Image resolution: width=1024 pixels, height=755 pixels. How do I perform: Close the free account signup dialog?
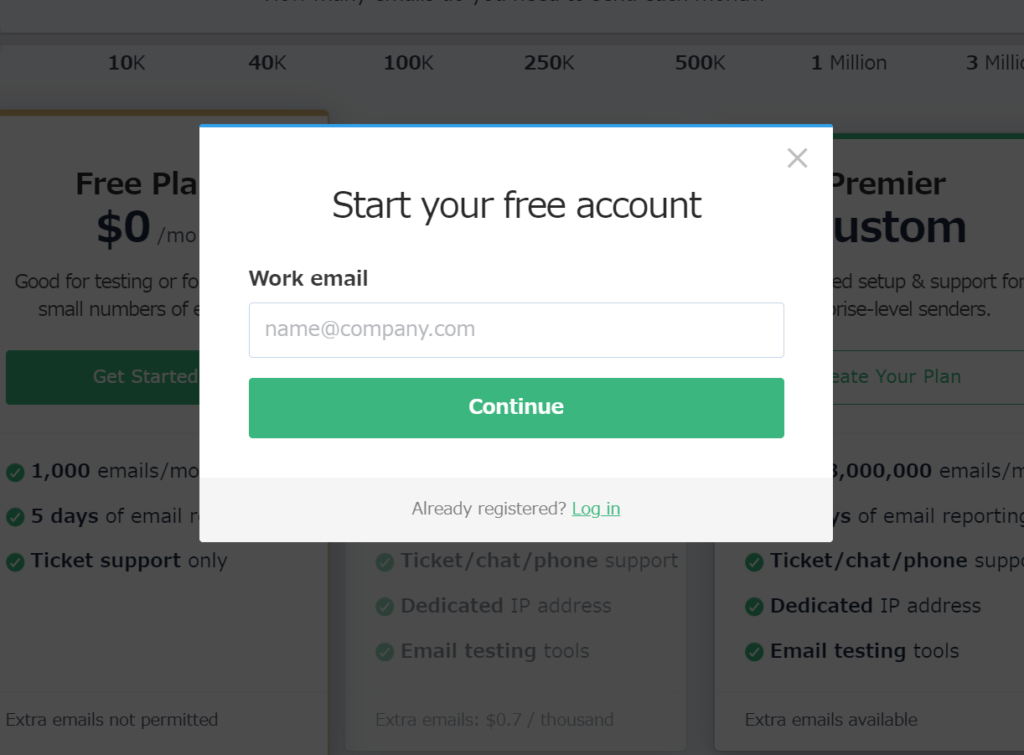(x=797, y=158)
